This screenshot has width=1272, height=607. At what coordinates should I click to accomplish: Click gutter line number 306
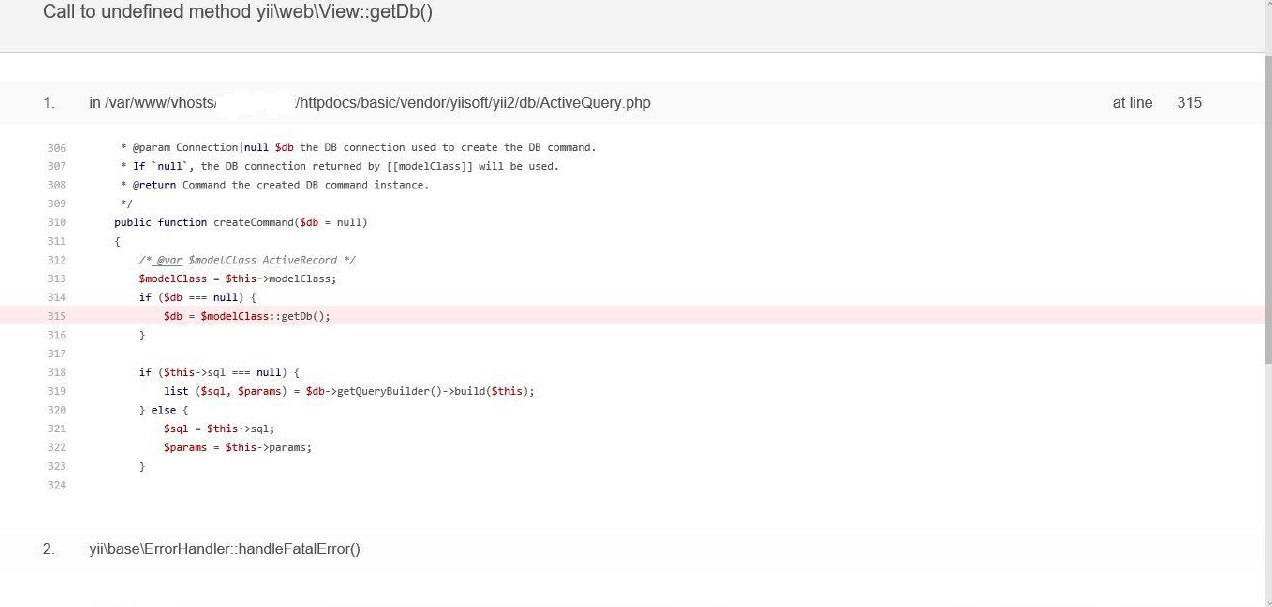(56, 148)
